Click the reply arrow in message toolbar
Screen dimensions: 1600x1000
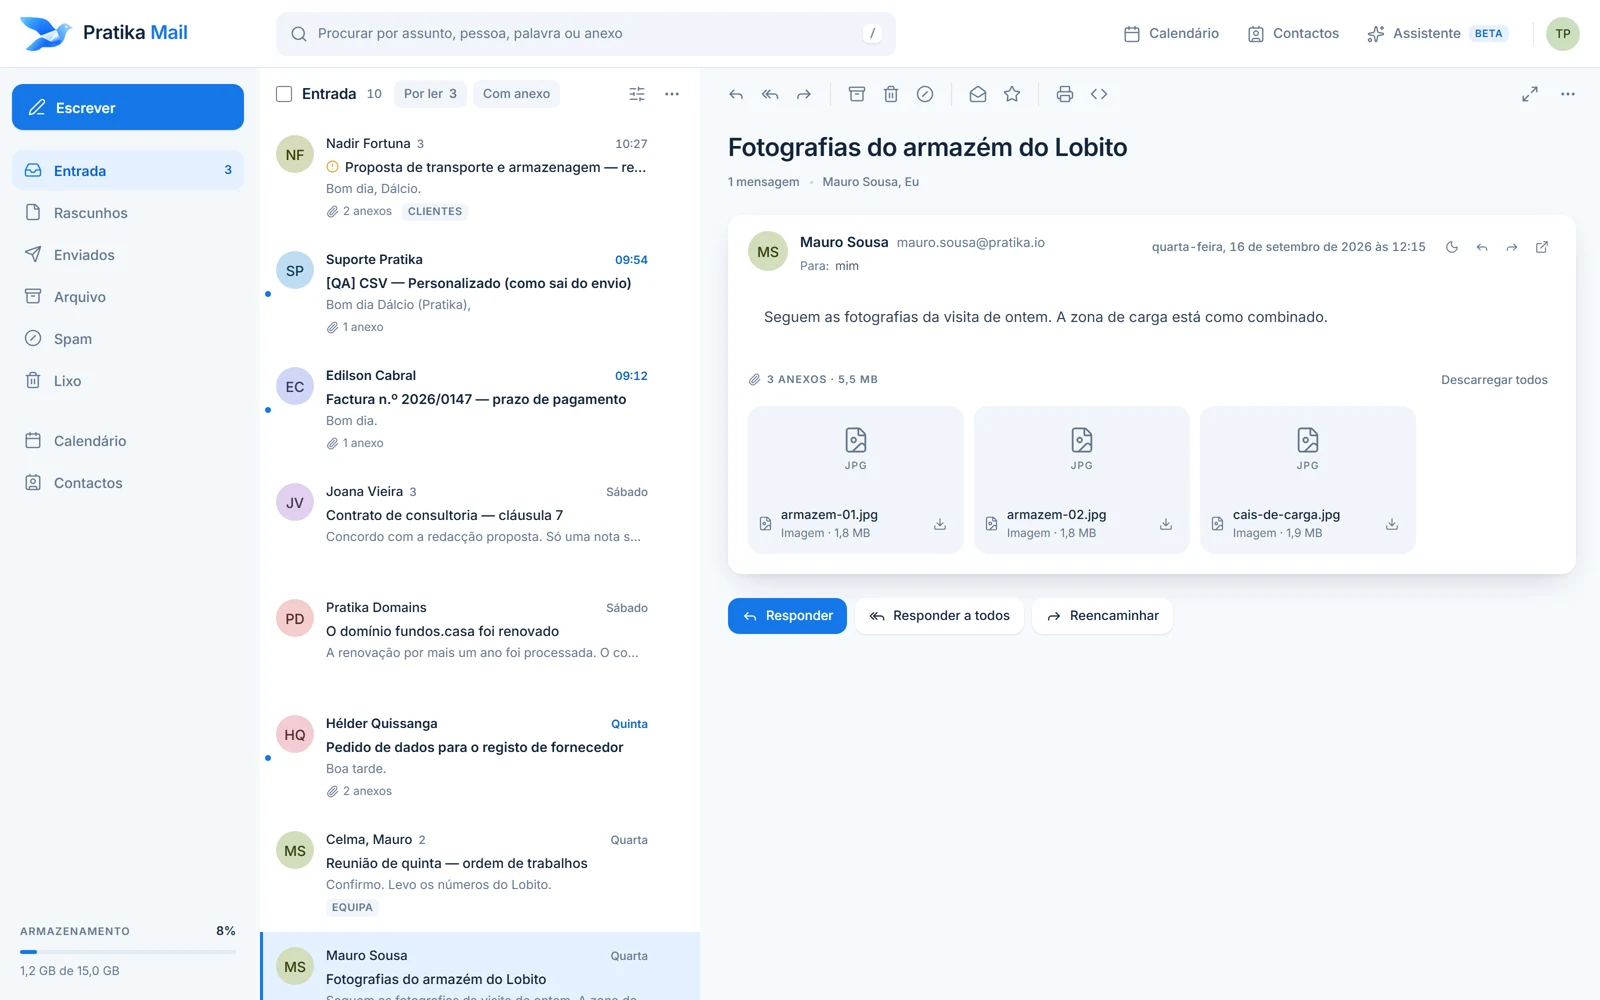click(736, 94)
